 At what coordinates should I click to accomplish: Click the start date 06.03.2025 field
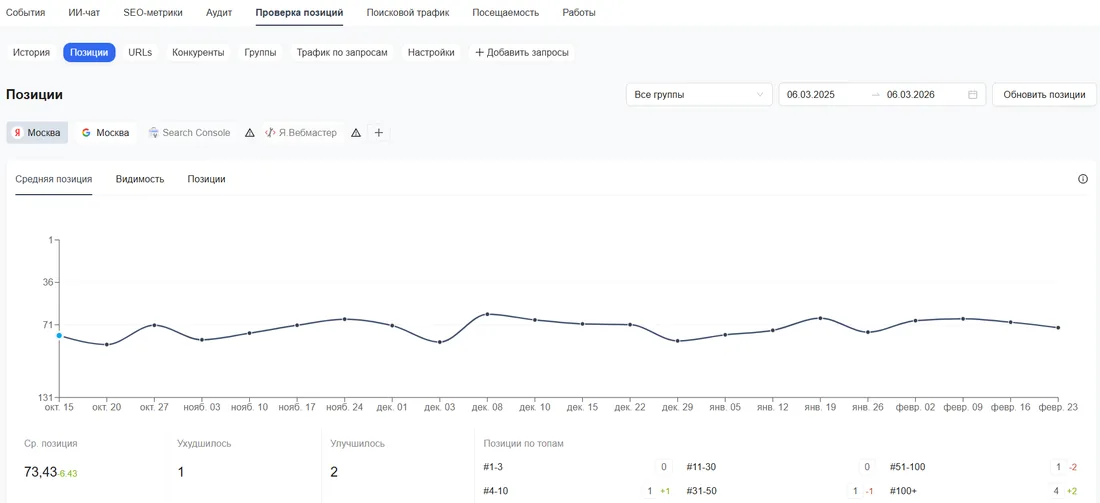811,95
